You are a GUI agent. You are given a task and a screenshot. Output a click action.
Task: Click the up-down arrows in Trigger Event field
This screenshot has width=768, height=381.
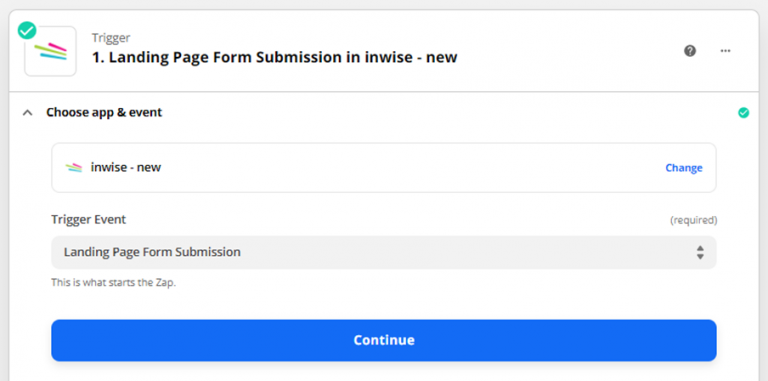tap(700, 252)
